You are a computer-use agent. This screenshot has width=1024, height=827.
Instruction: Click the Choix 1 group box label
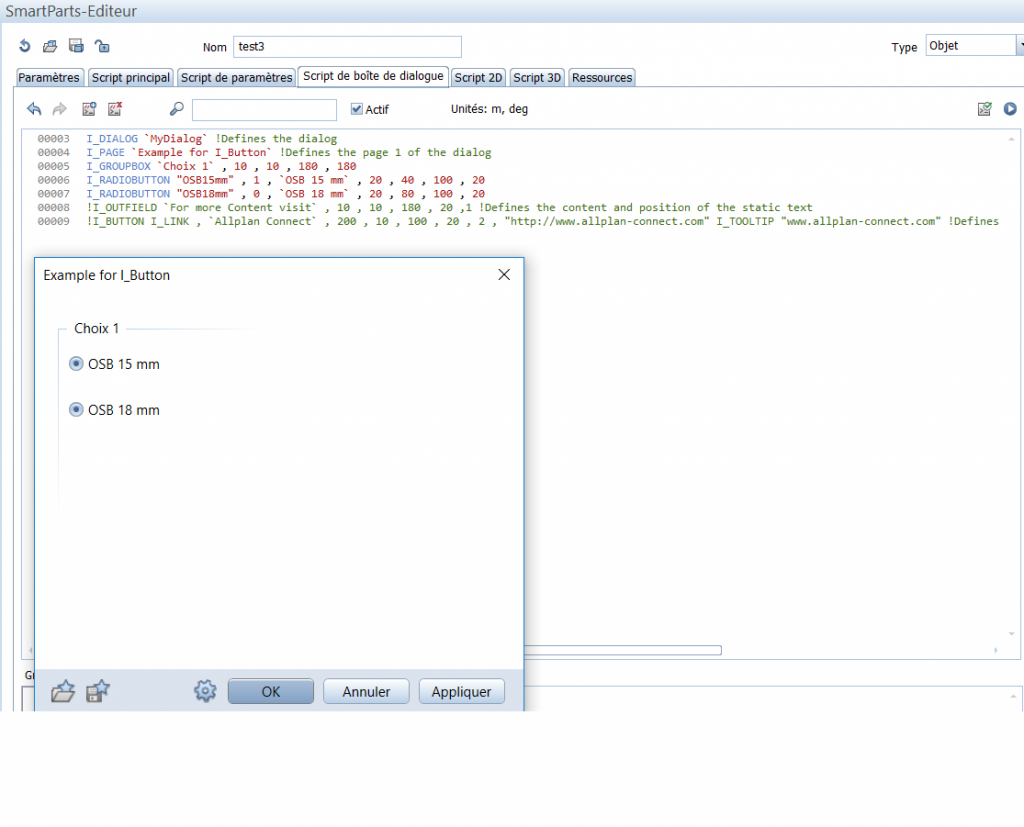point(97,328)
